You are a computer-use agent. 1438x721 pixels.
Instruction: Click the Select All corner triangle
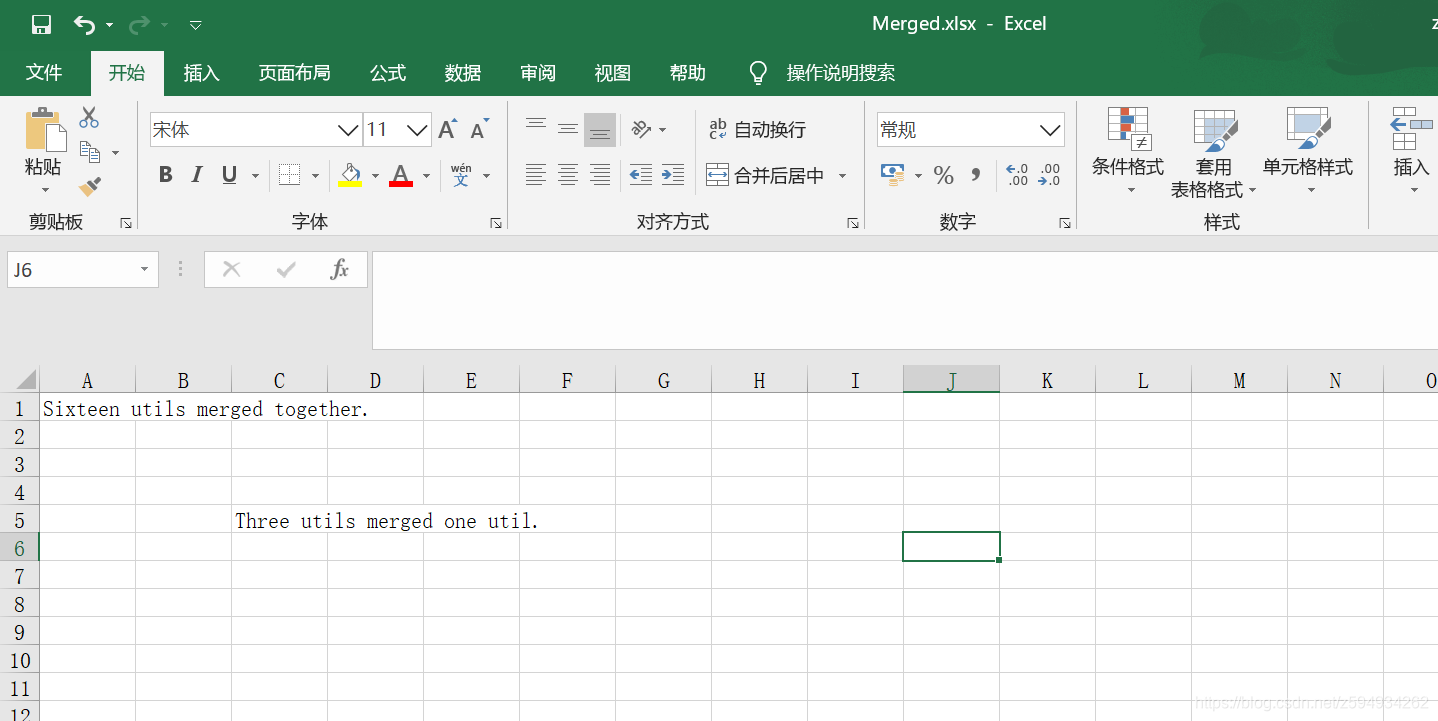pyautogui.click(x=24, y=379)
